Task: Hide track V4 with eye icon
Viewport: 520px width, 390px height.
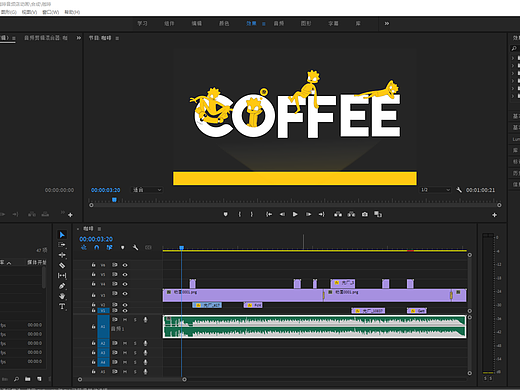Action: point(125,284)
